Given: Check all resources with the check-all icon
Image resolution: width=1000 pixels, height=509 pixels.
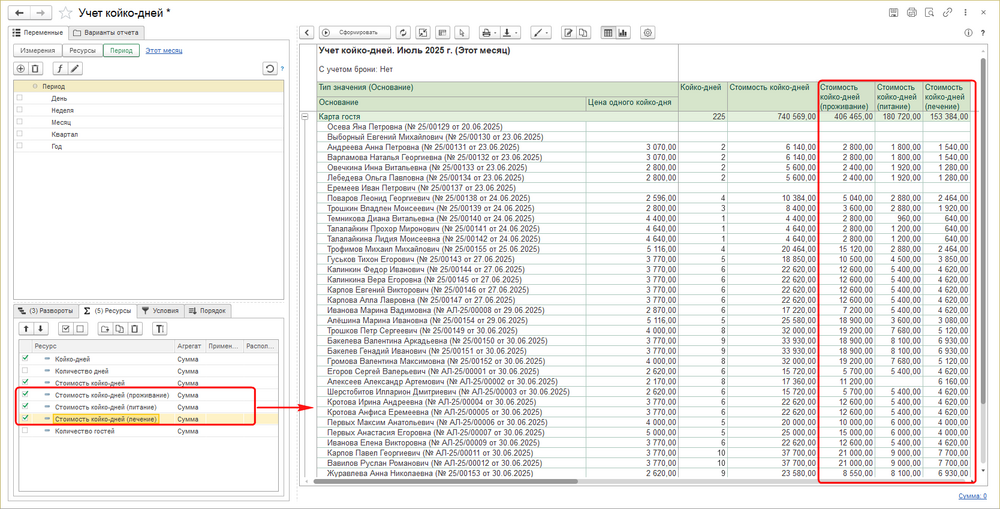Looking at the screenshot, I should [67, 328].
